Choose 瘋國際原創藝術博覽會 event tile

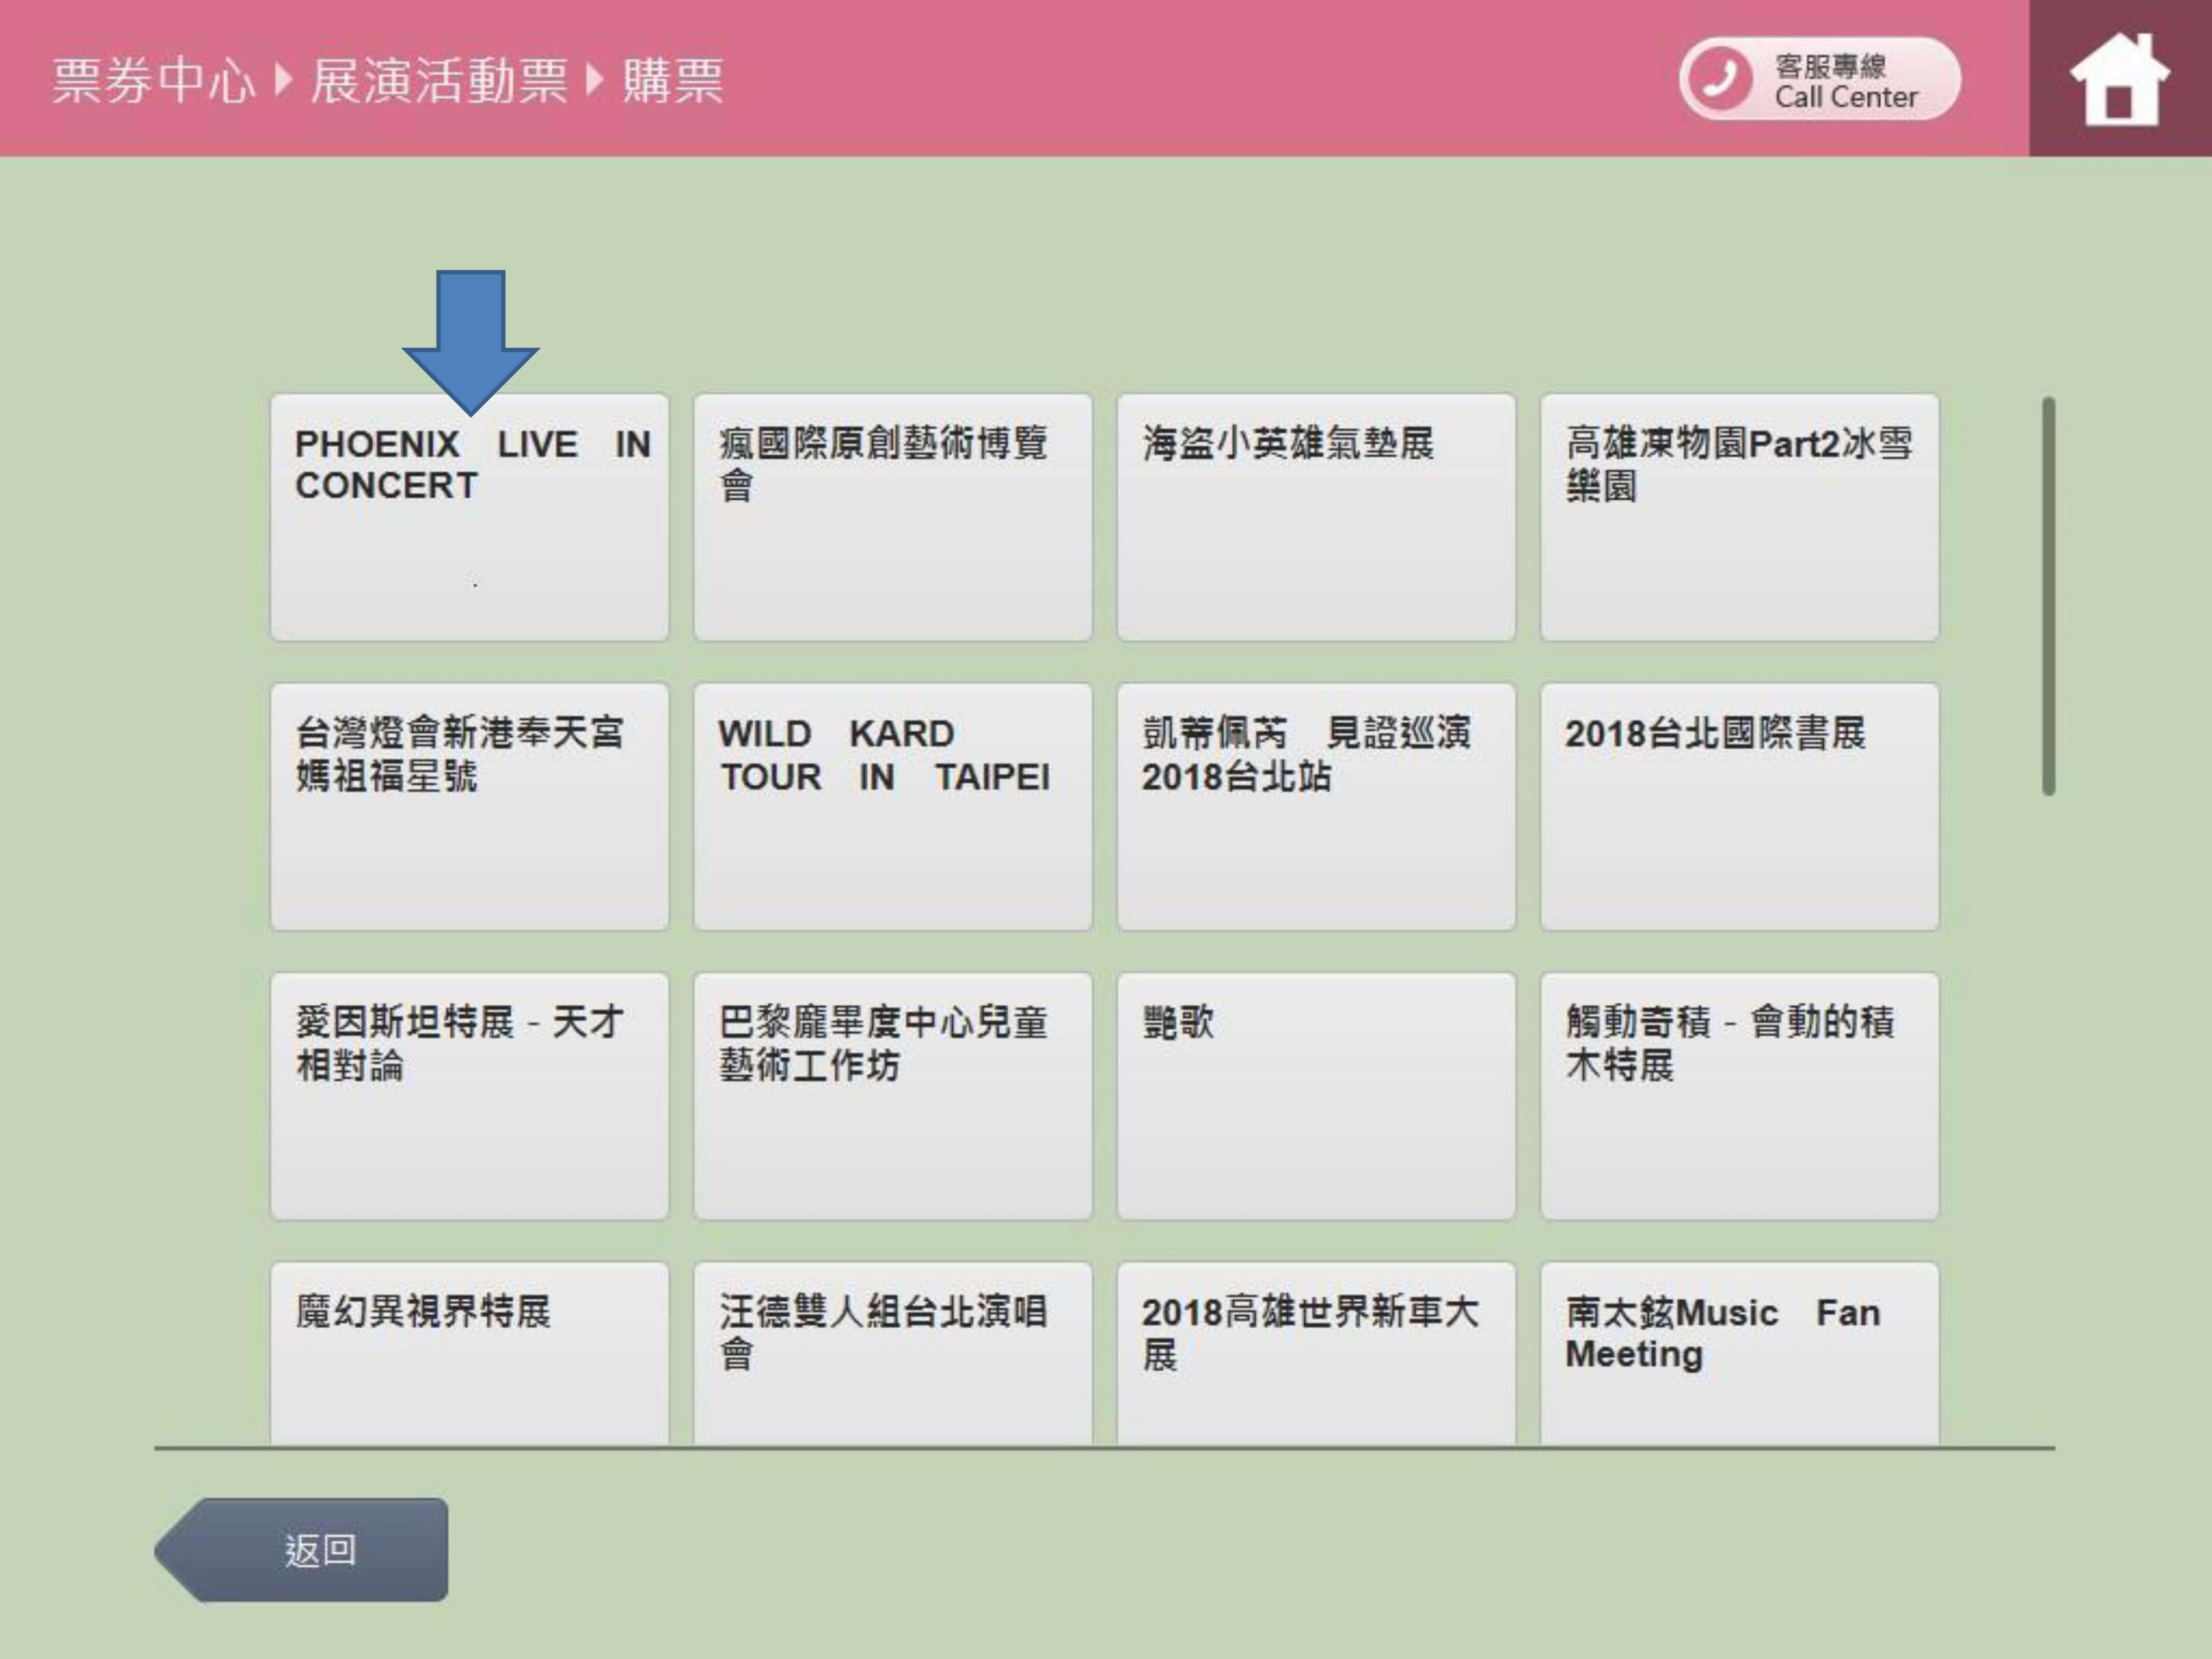(892, 517)
